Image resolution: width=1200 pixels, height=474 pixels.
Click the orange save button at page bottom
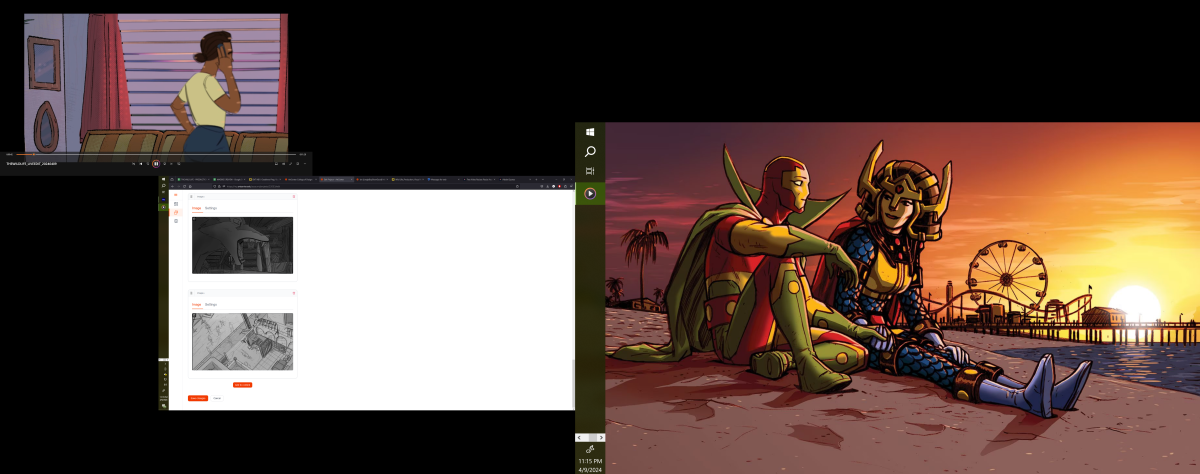[198, 398]
